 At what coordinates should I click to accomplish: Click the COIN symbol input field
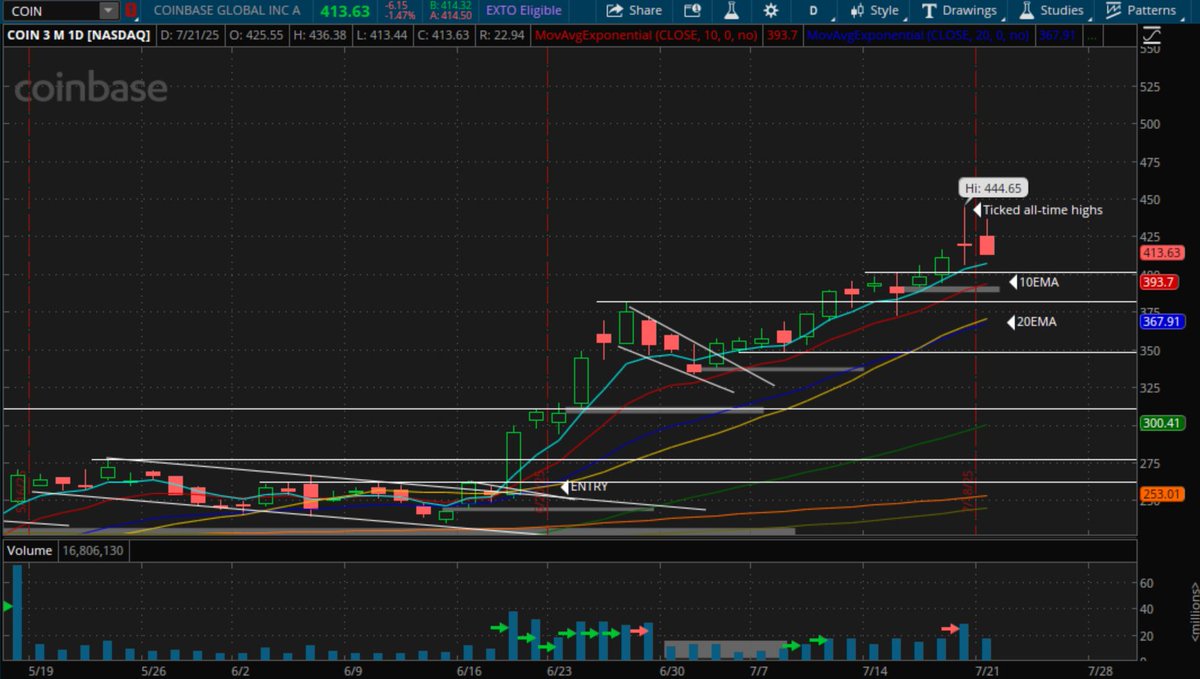click(x=51, y=11)
